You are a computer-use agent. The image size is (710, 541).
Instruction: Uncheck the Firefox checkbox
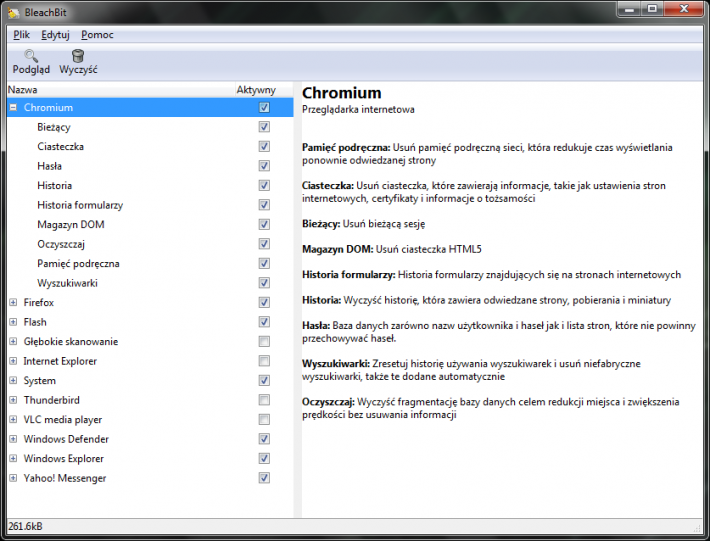point(264,302)
